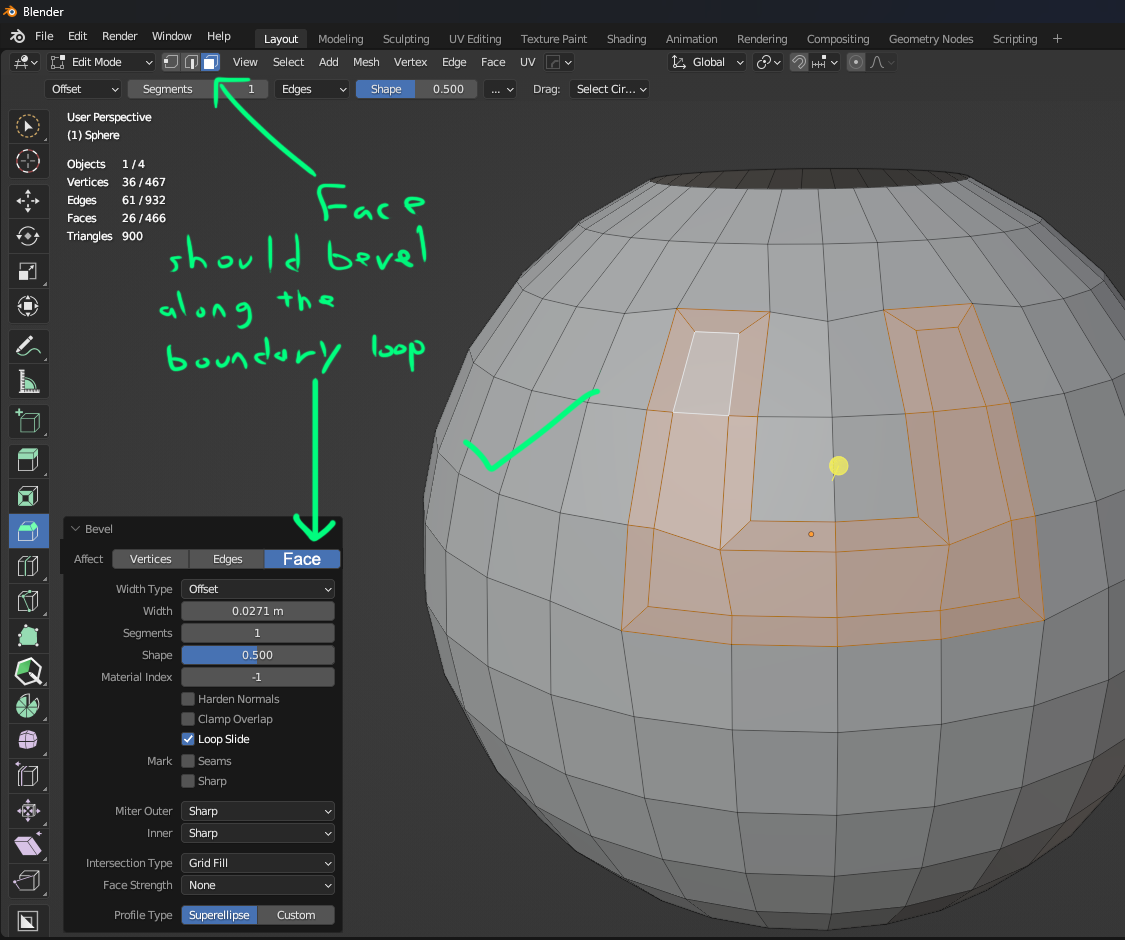The height and width of the screenshot is (940, 1125).
Task: Adjust the Shape slider in Bevel panel
Action: pyautogui.click(x=258, y=655)
